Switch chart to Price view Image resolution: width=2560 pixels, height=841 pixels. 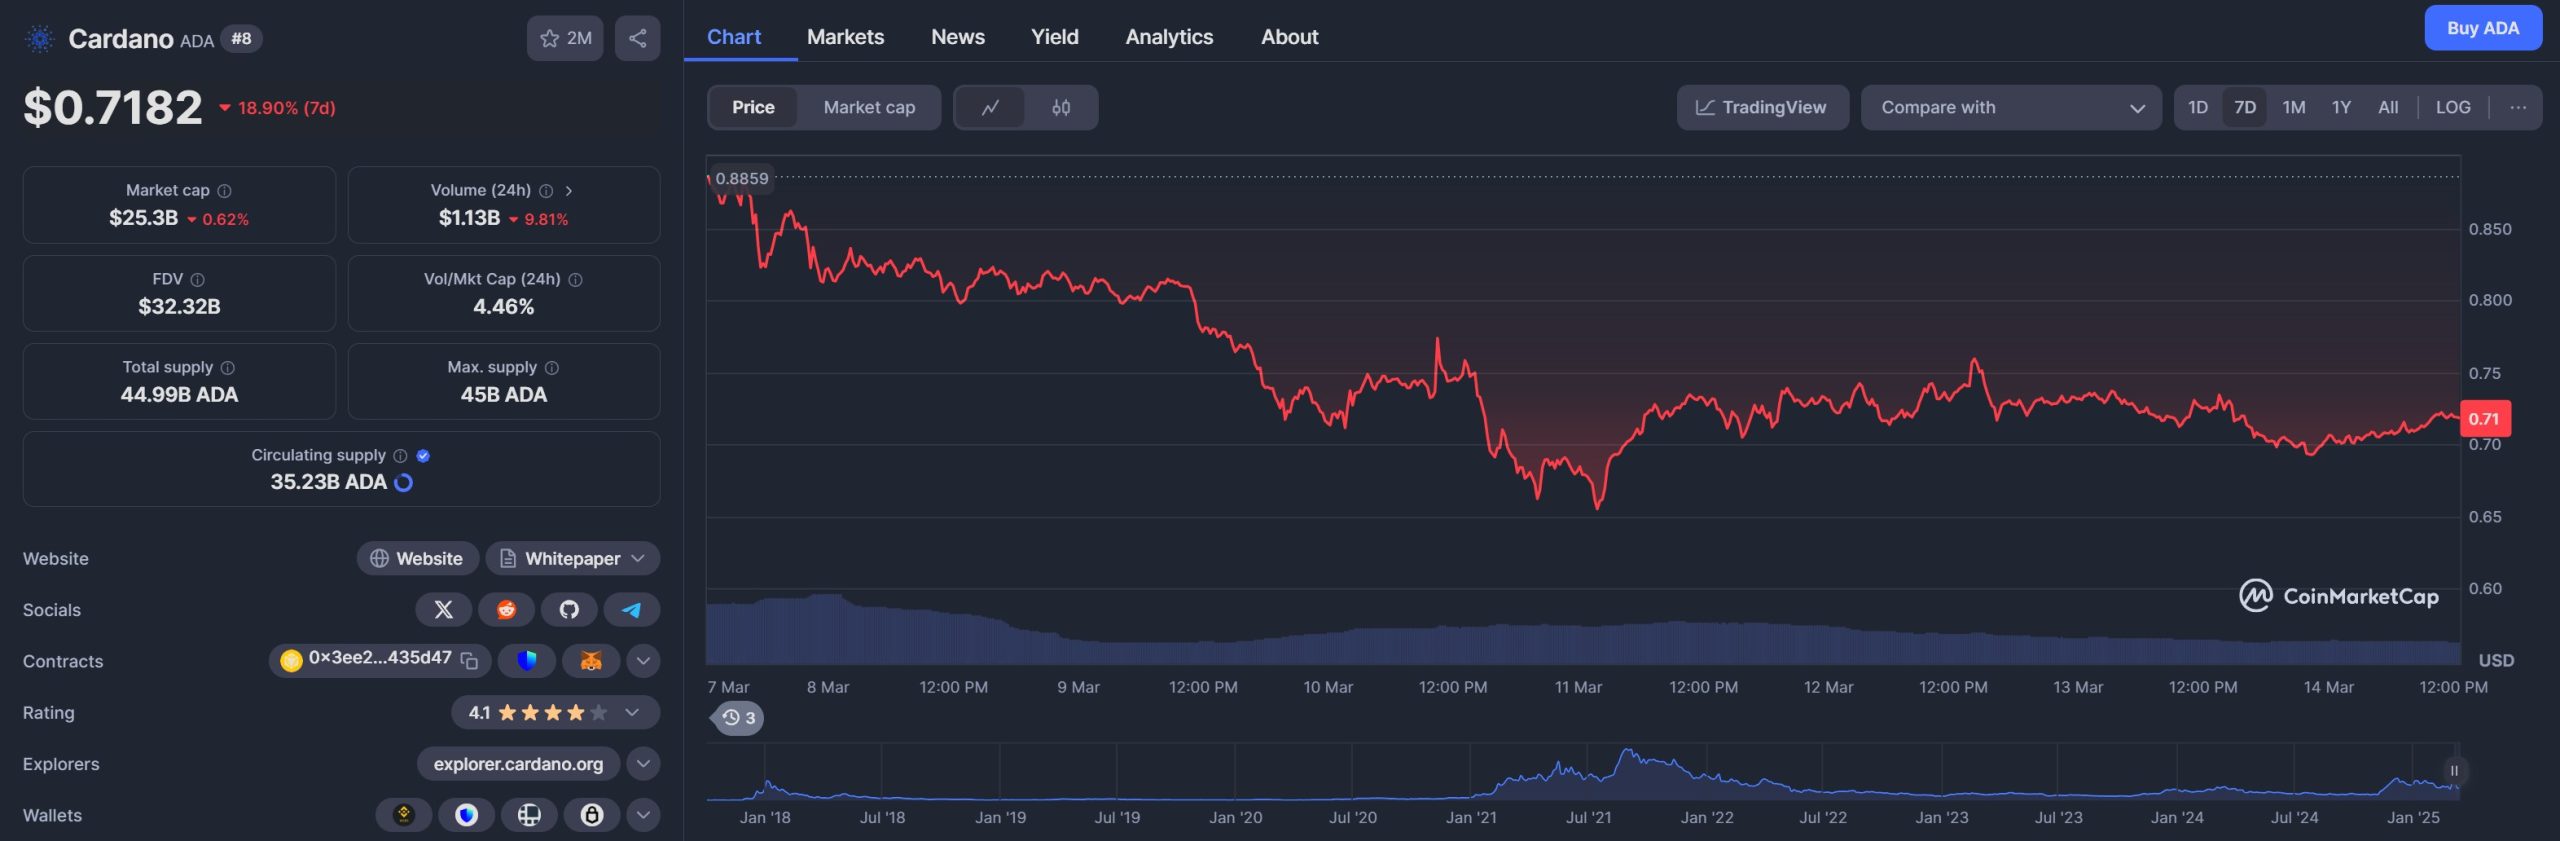pyautogui.click(x=753, y=108)
